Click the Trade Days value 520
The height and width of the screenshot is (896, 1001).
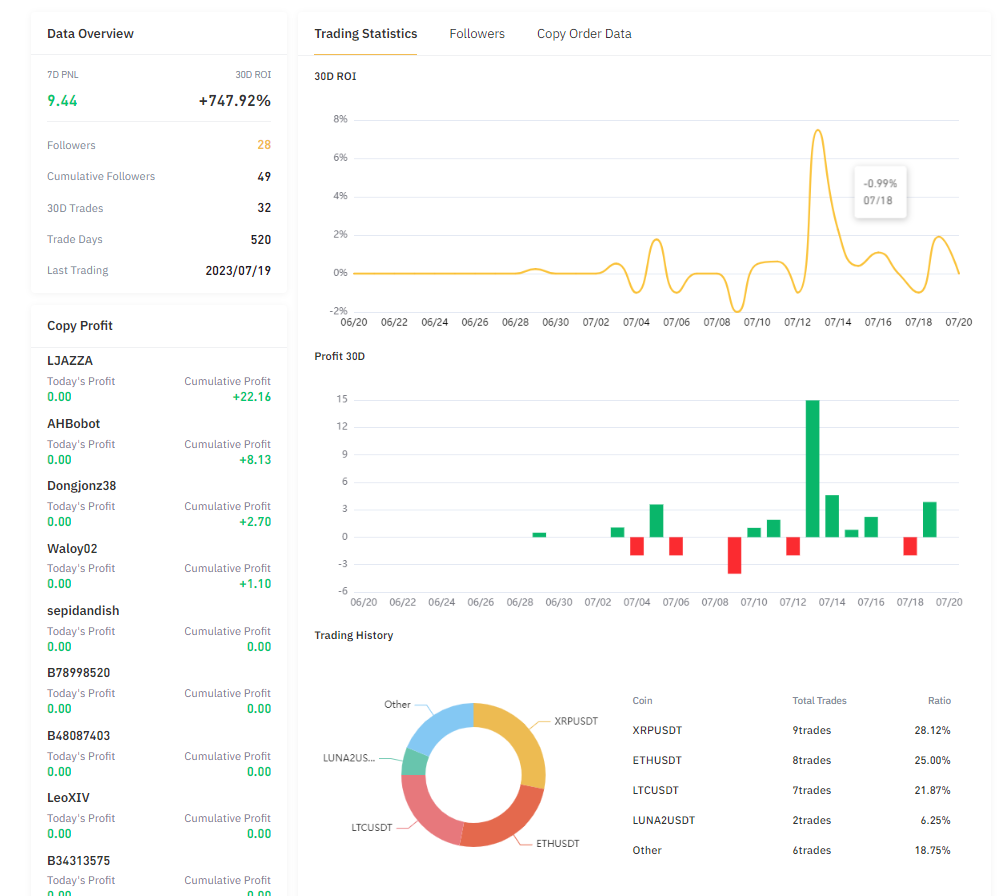point(260,240)
